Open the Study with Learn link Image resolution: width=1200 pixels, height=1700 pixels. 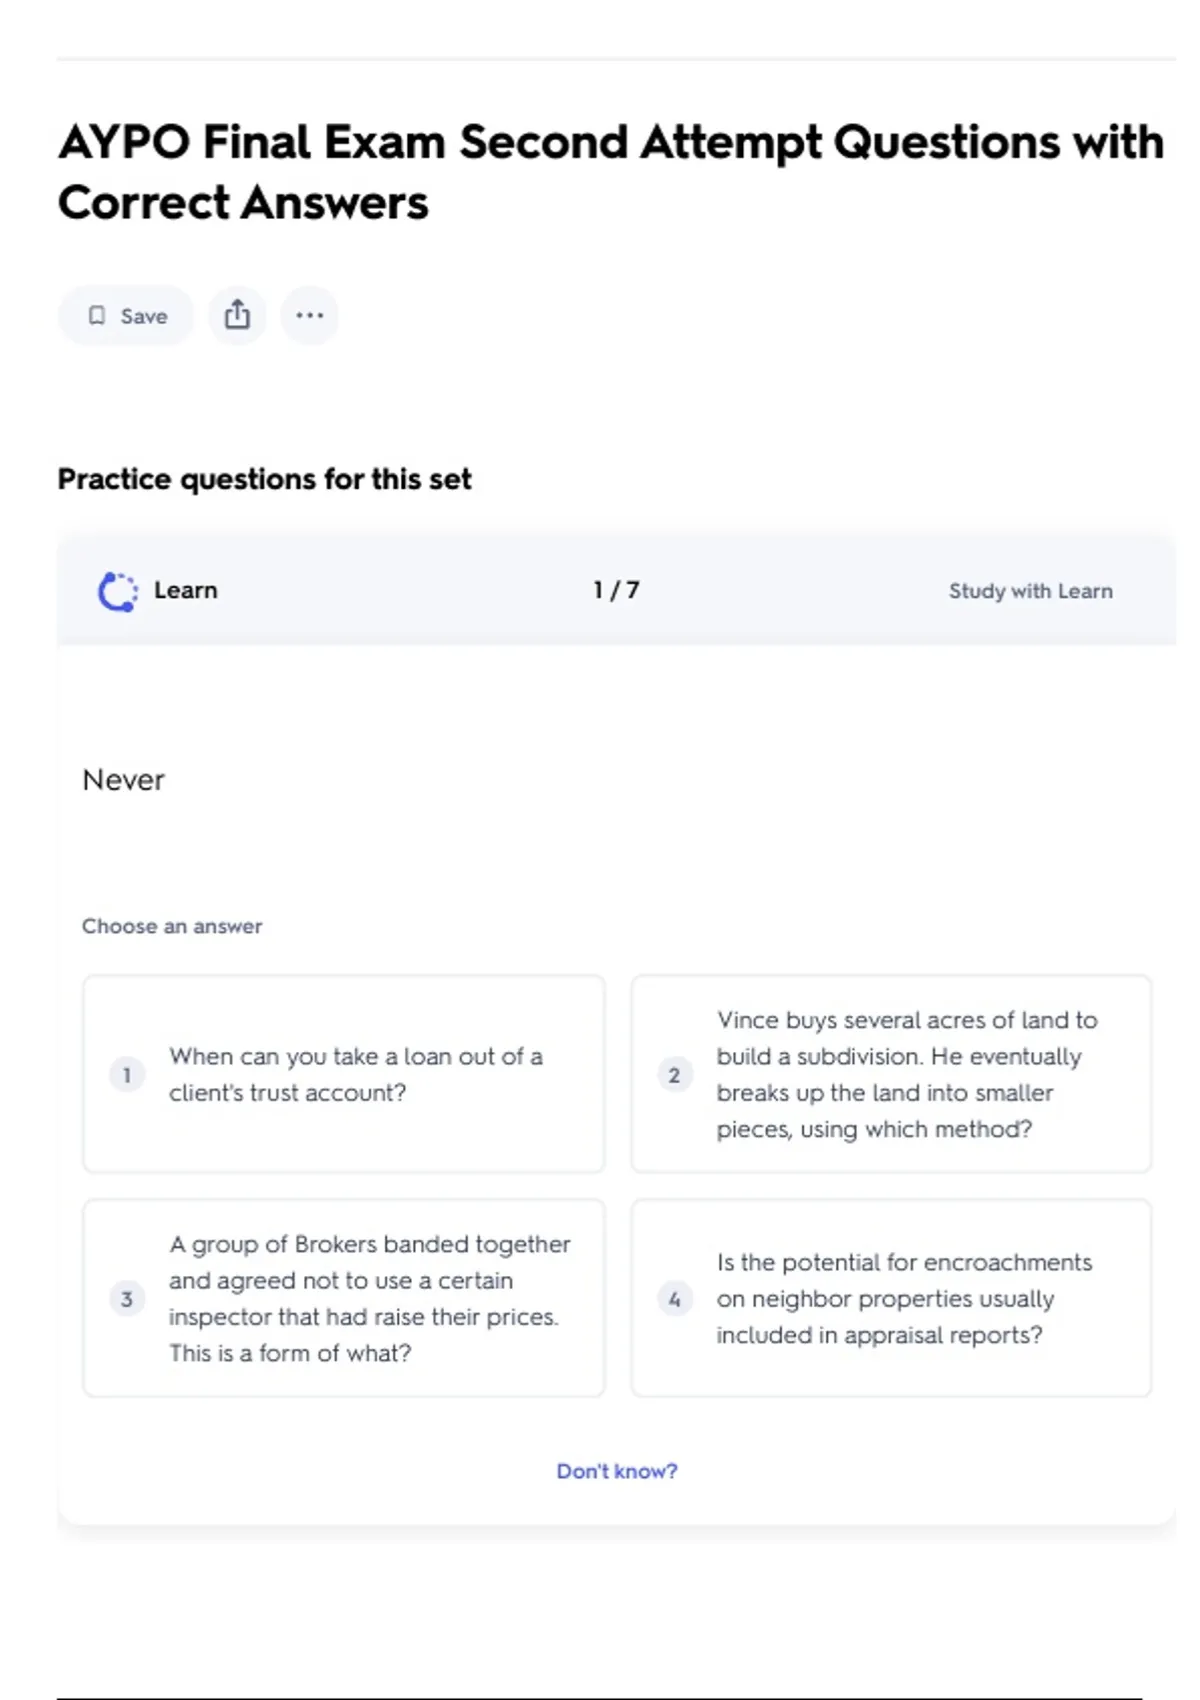pos(1030,591)
